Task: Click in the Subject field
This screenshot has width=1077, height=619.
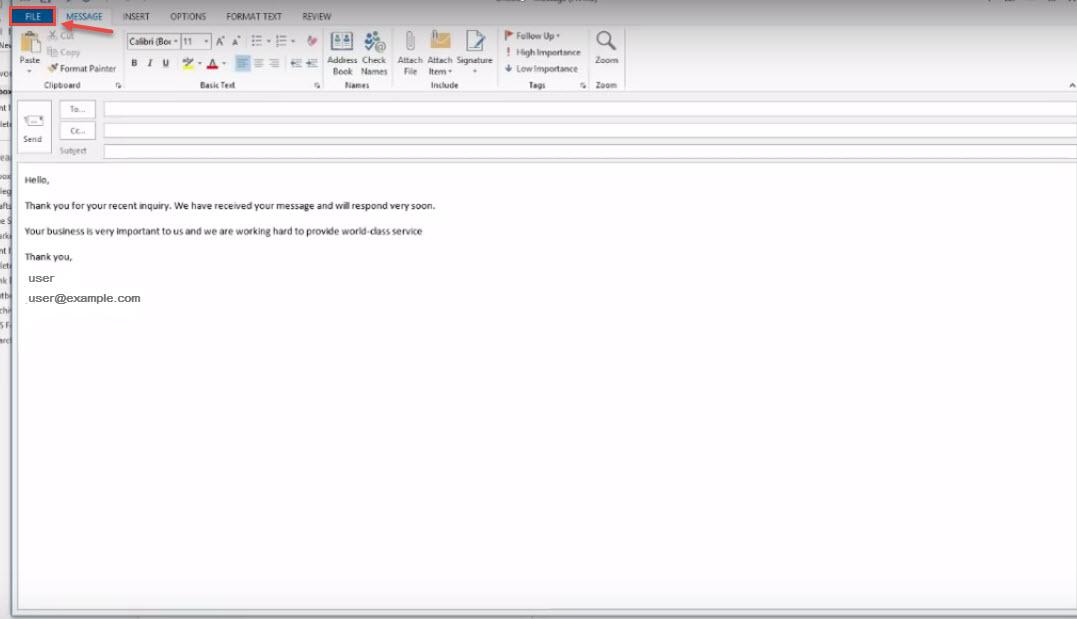Action: tap(590, 151)
